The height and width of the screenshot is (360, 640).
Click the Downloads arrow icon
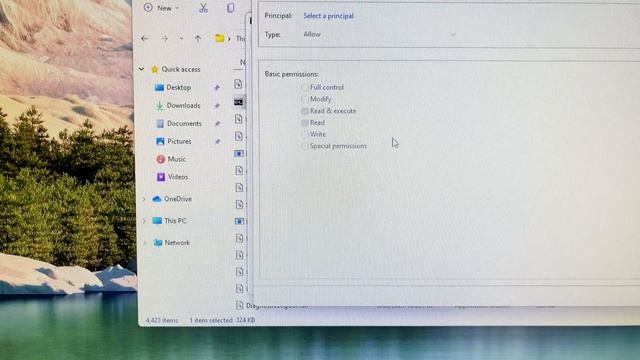point(160,105)
